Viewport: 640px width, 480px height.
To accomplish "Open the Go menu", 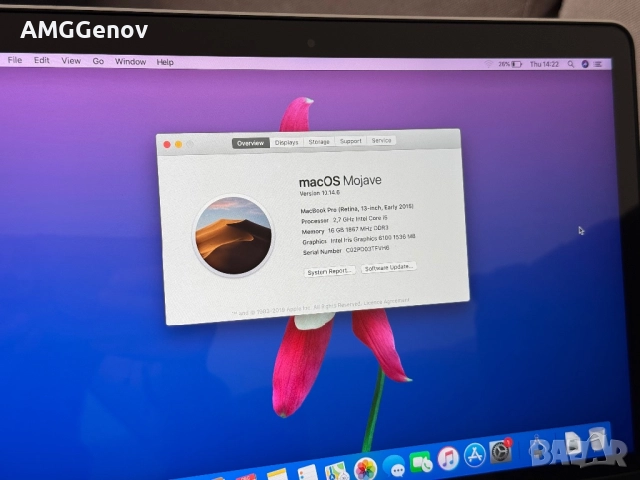I will [98, 61].
